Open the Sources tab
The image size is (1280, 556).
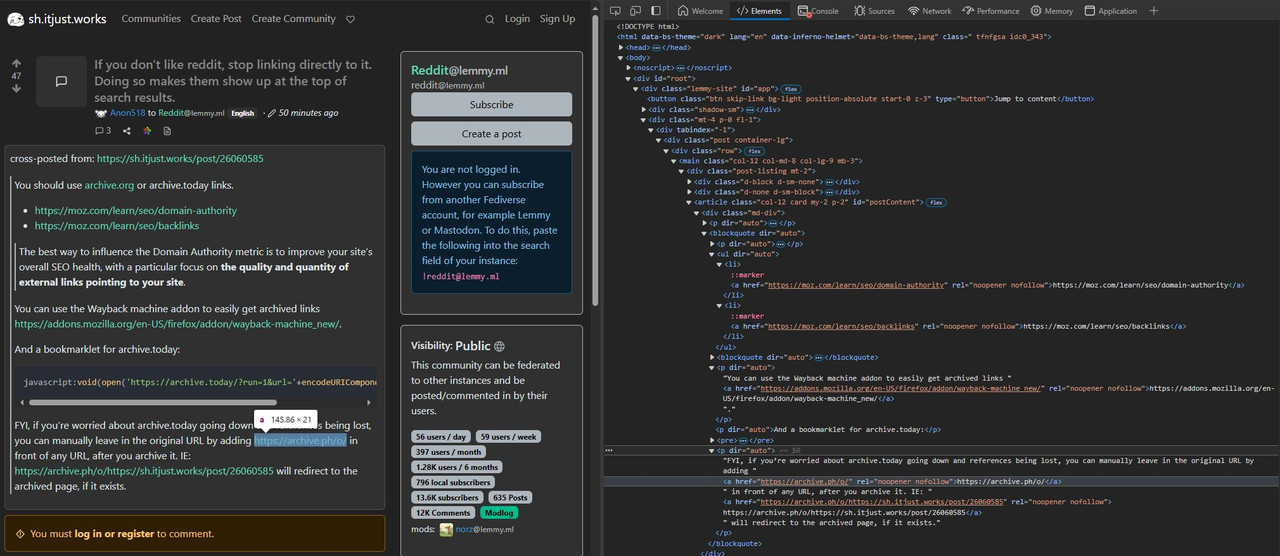pos(875,11)
